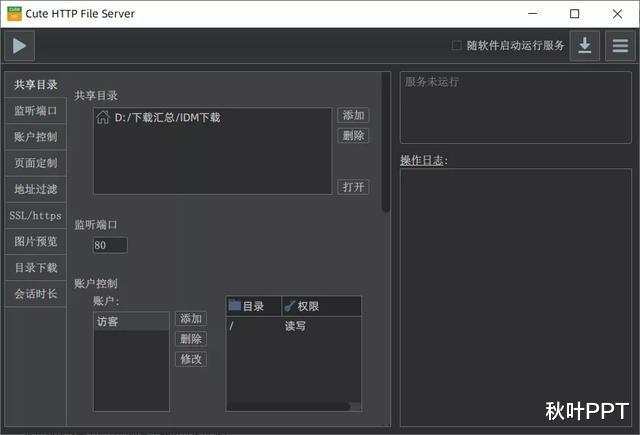
Task: Click the download arrow icon in the toolbar
Action: click(x=584, y=46)
